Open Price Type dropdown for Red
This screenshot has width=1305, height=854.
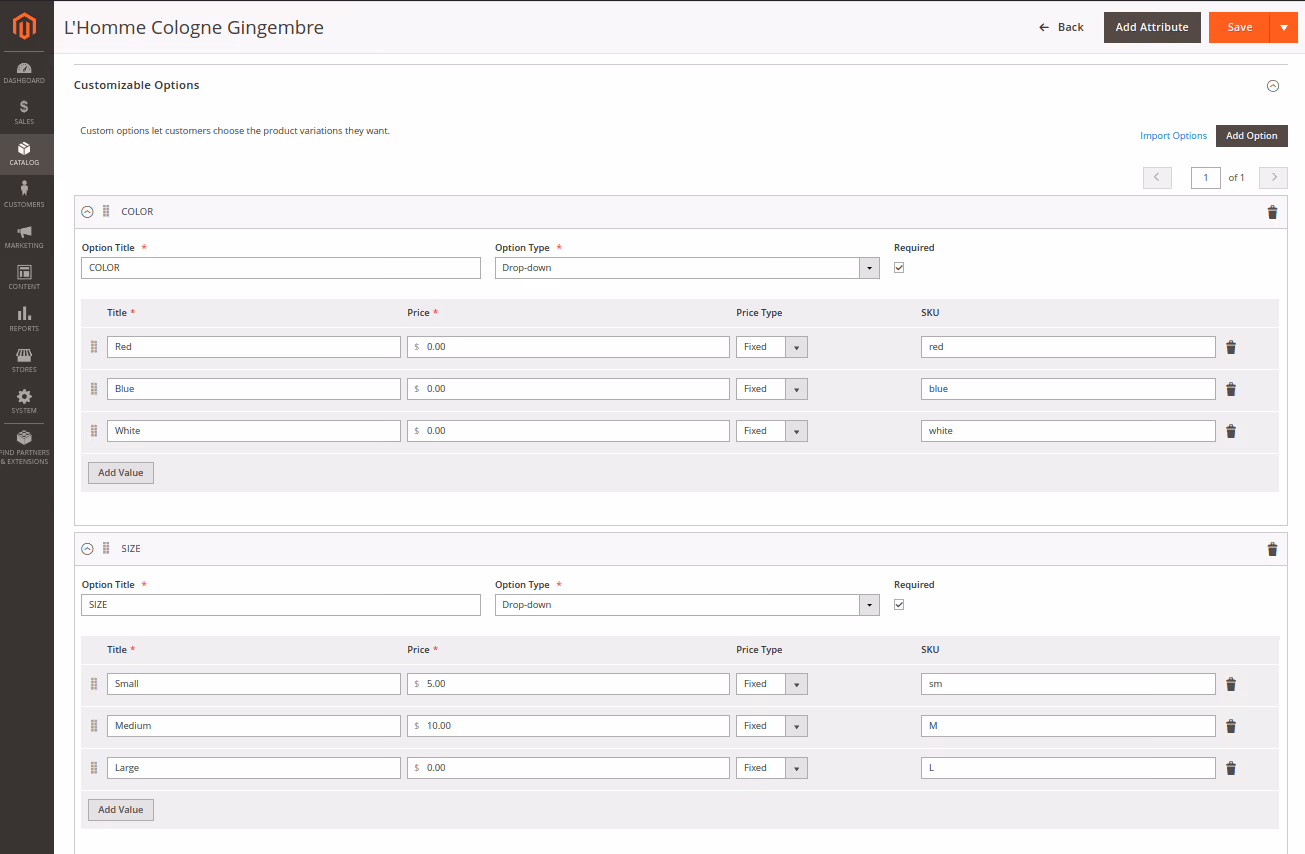(772, 347)
